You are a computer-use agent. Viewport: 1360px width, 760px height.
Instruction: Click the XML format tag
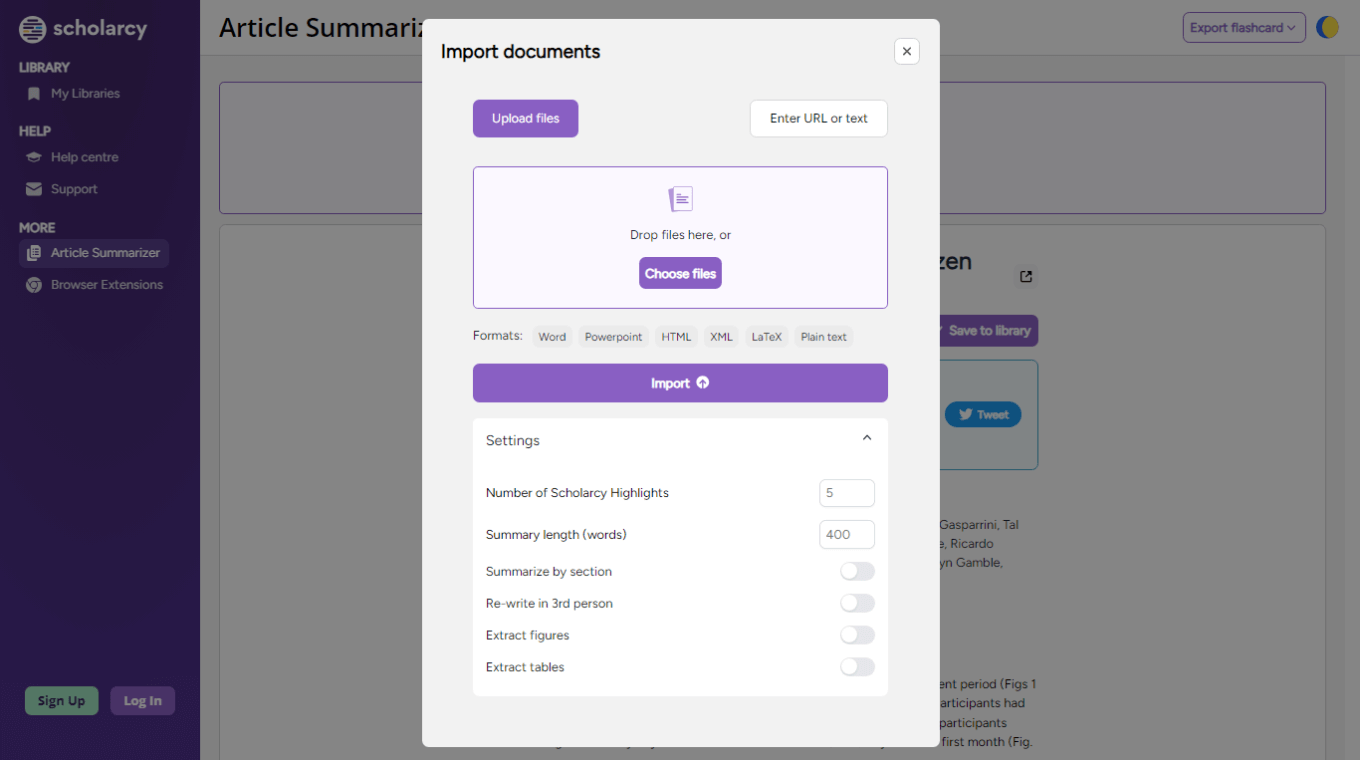[x=721, y=337]
